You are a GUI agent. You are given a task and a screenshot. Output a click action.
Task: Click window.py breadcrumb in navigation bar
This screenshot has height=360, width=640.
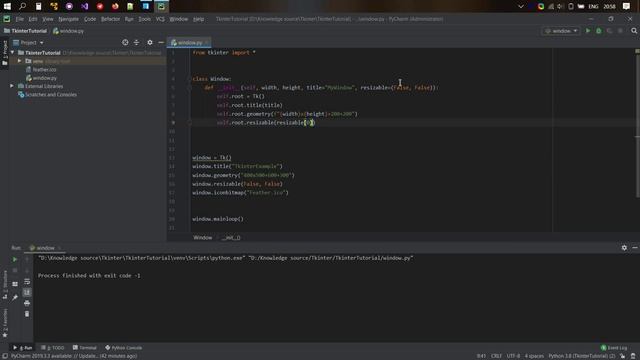pos(69,31)
